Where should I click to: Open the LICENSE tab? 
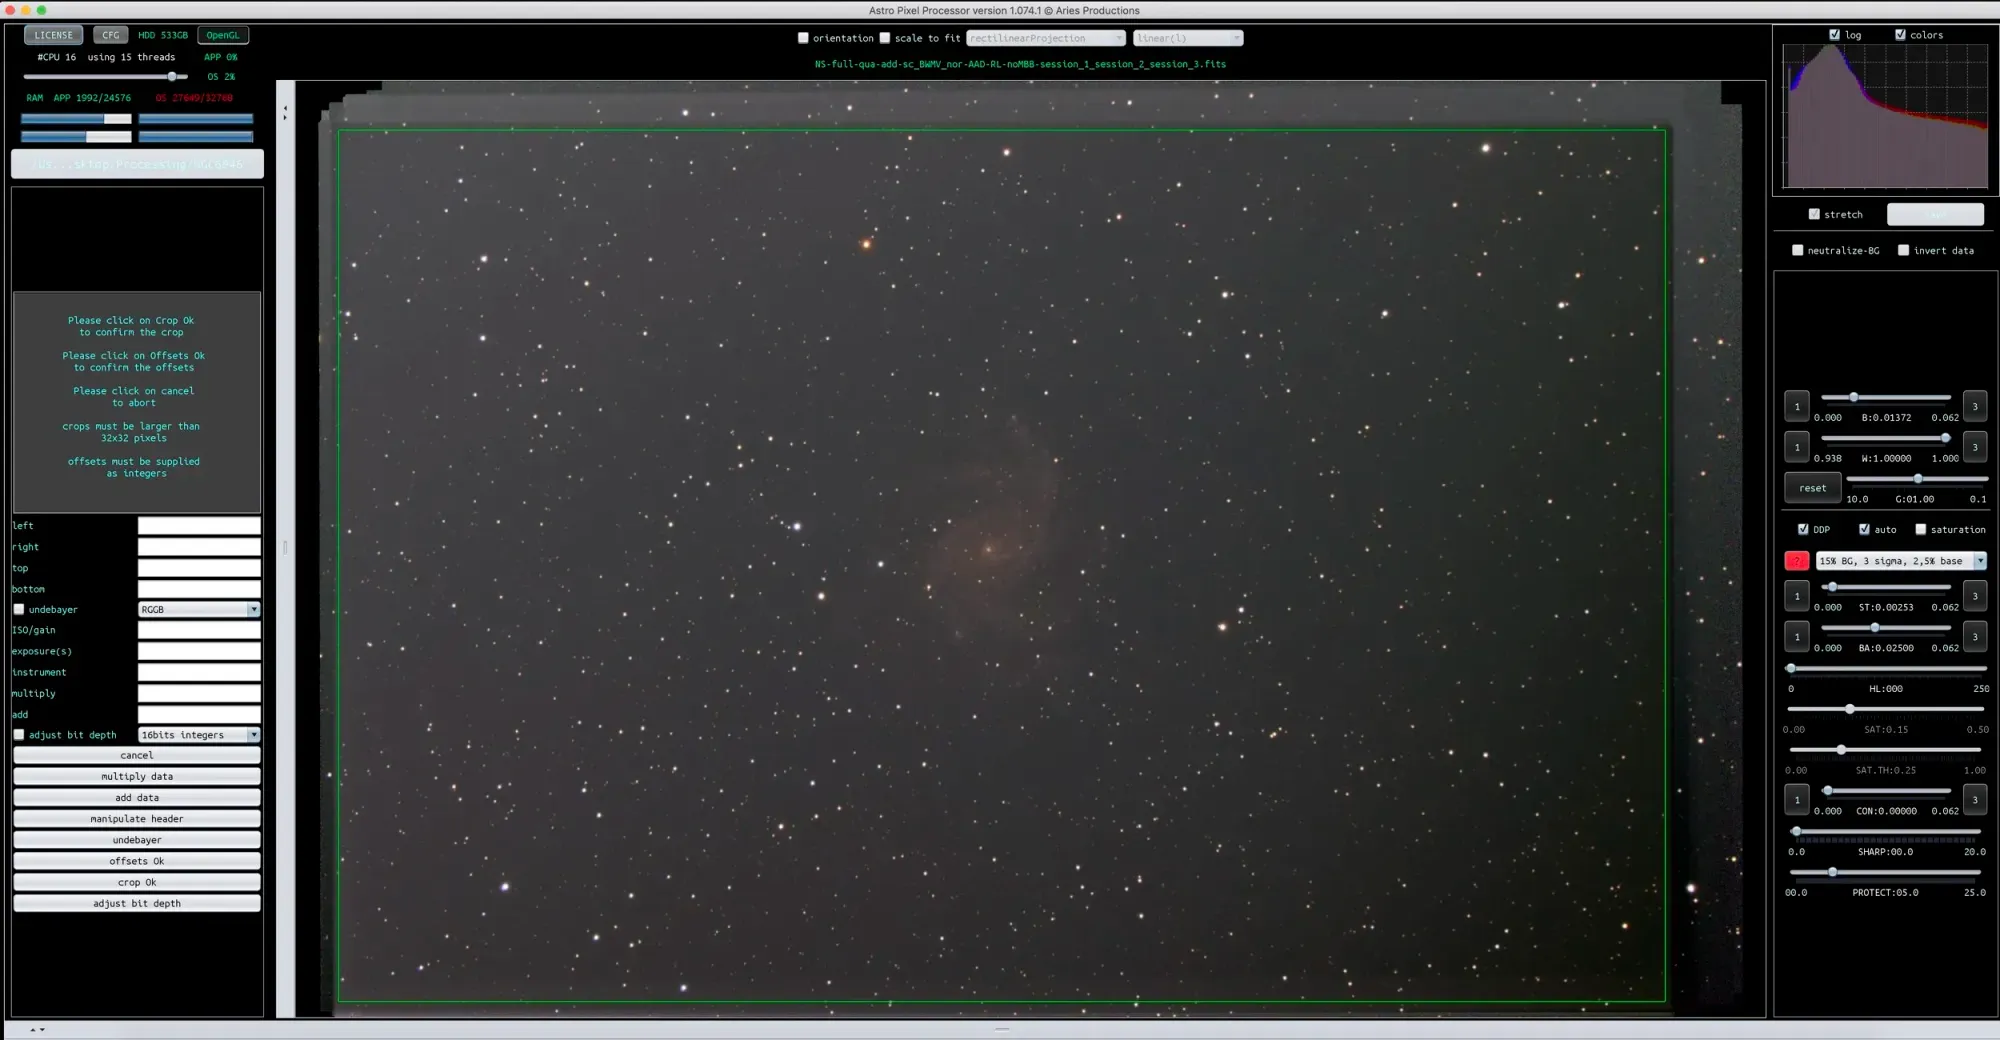[x=54, y=35]
